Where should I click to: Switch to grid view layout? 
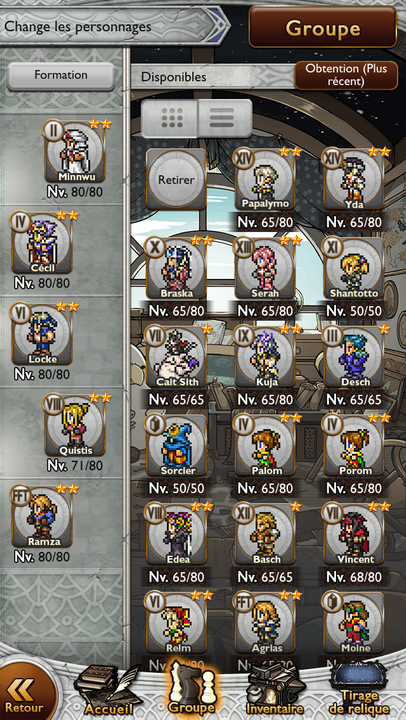170,118
